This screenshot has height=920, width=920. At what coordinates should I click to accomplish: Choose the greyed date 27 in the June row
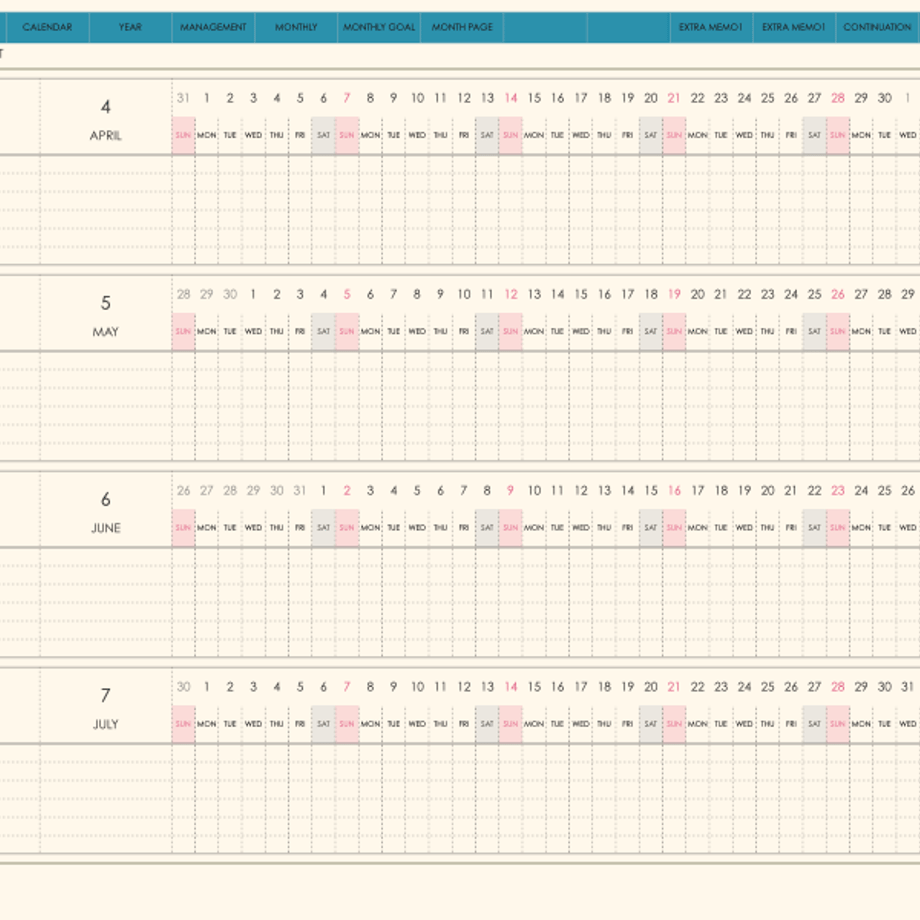click(207, 491)
